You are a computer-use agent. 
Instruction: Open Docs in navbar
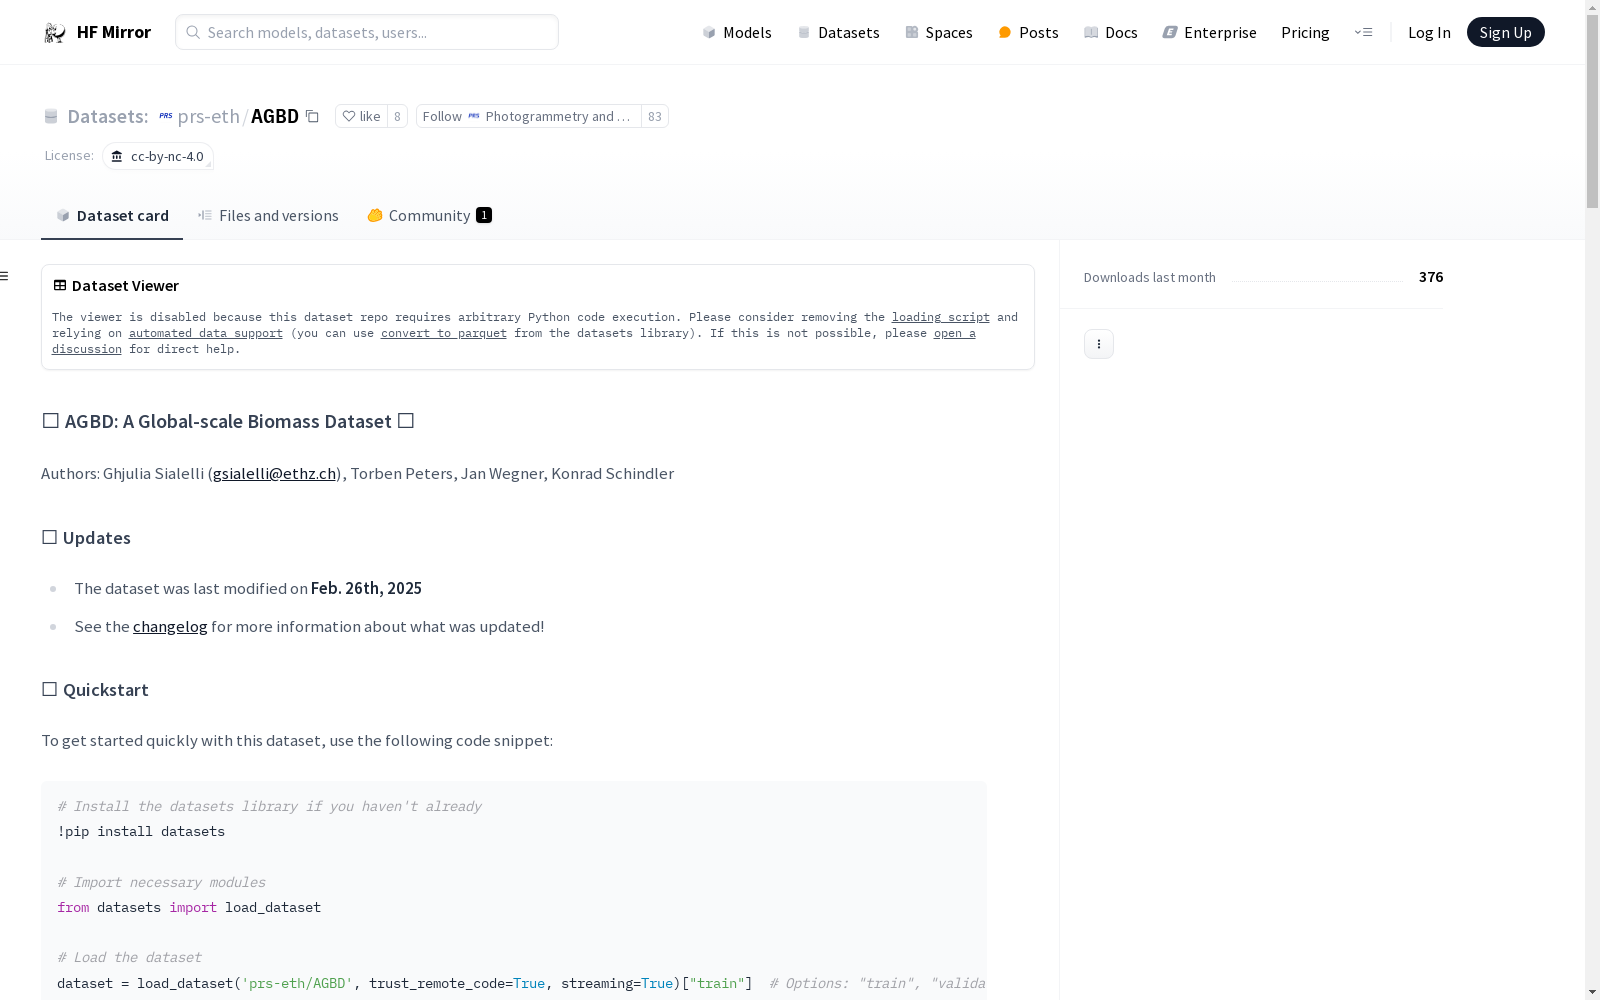tap(1111, 32)
